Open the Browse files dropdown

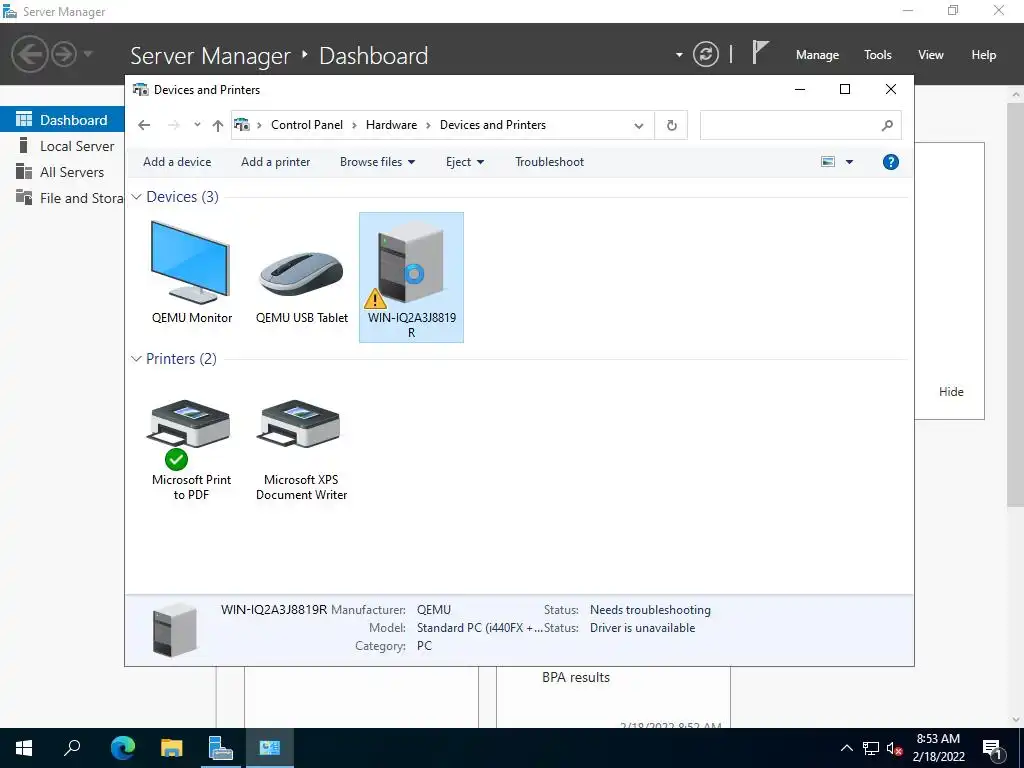pos(377,162)
